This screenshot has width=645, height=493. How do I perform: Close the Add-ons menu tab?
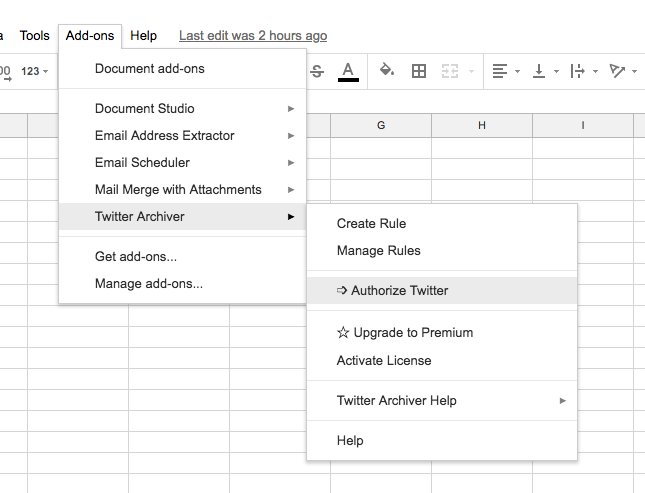[90, 36]
